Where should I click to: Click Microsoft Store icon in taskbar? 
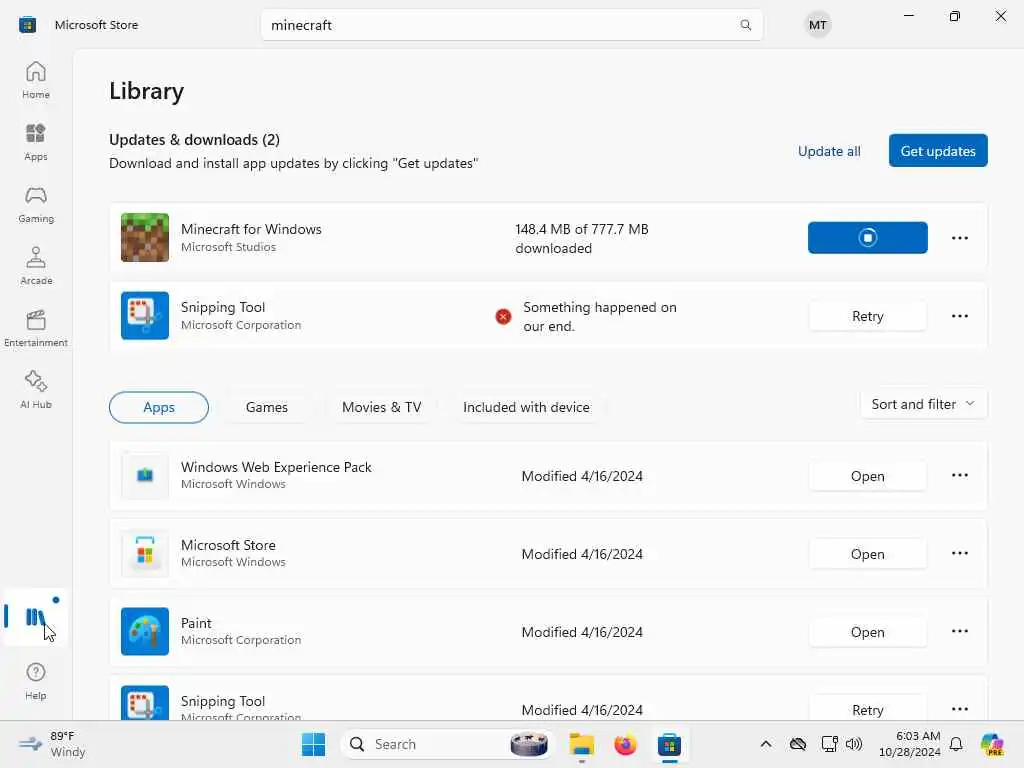(x=669, y=744)
